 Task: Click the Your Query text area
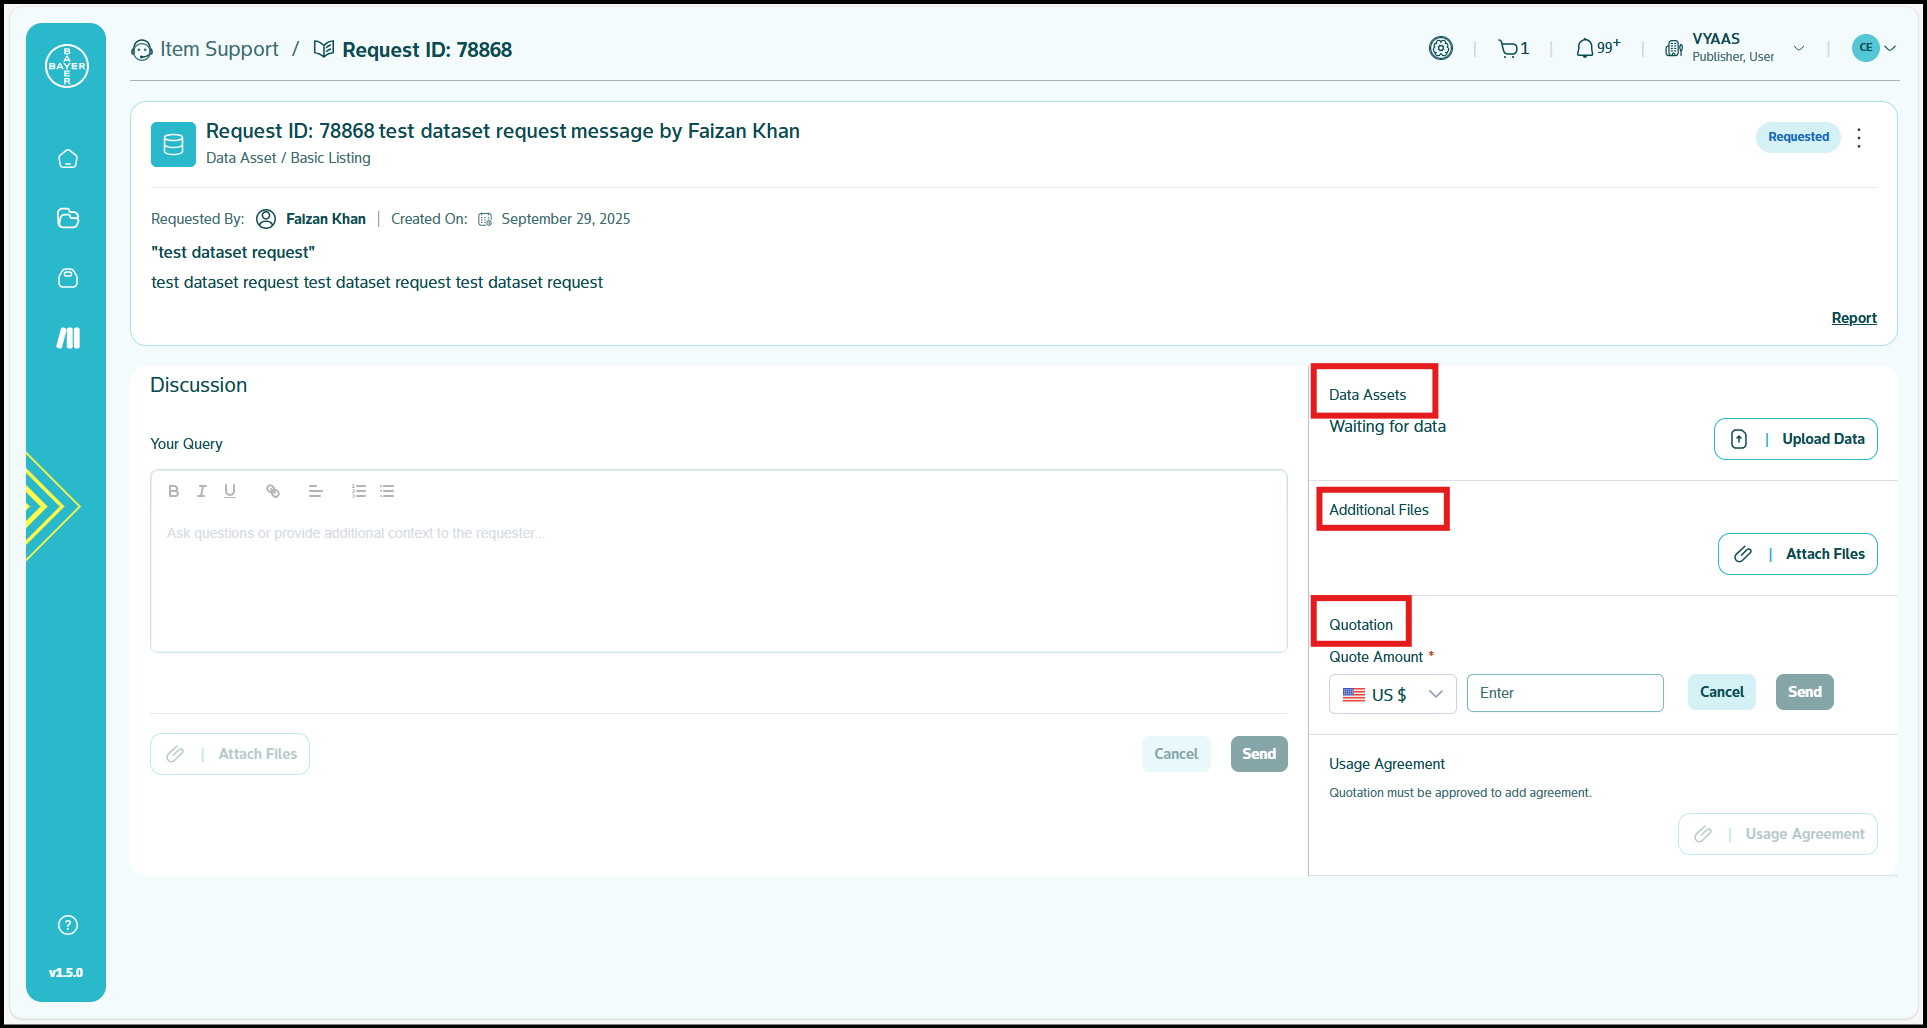click(718, 580)
